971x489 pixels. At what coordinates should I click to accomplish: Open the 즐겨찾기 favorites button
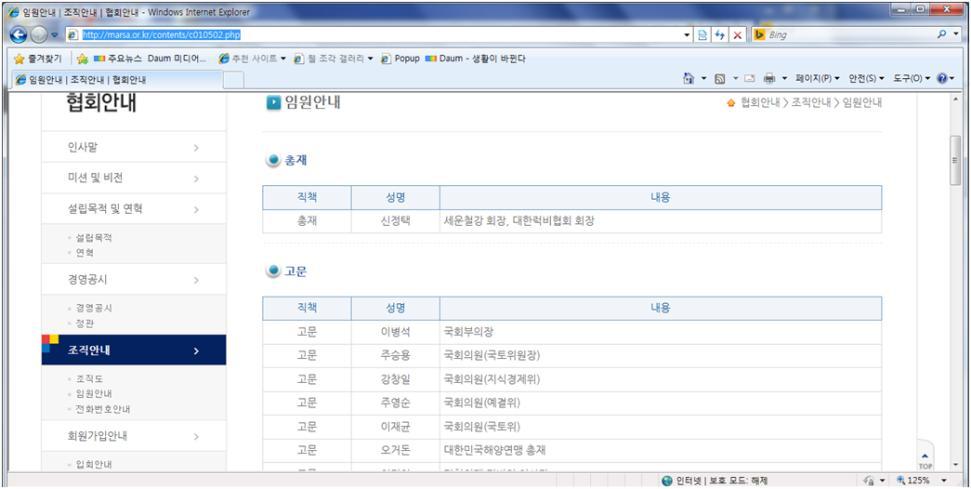coord(38,59)
